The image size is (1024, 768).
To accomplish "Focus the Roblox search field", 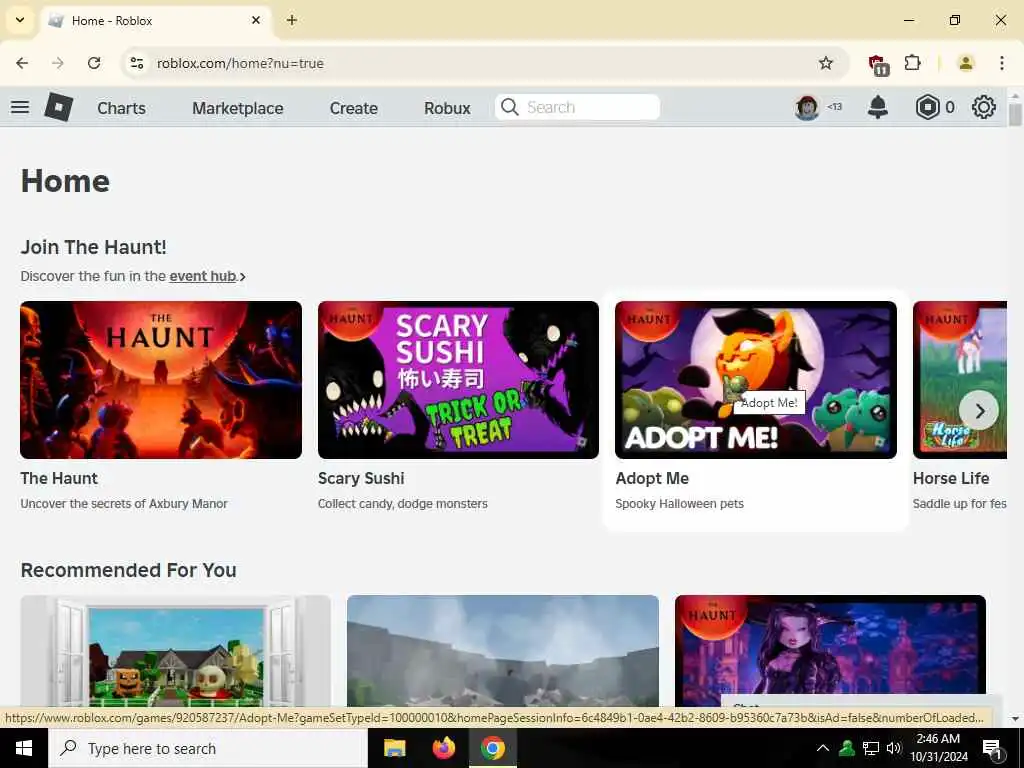I will 578,107.
